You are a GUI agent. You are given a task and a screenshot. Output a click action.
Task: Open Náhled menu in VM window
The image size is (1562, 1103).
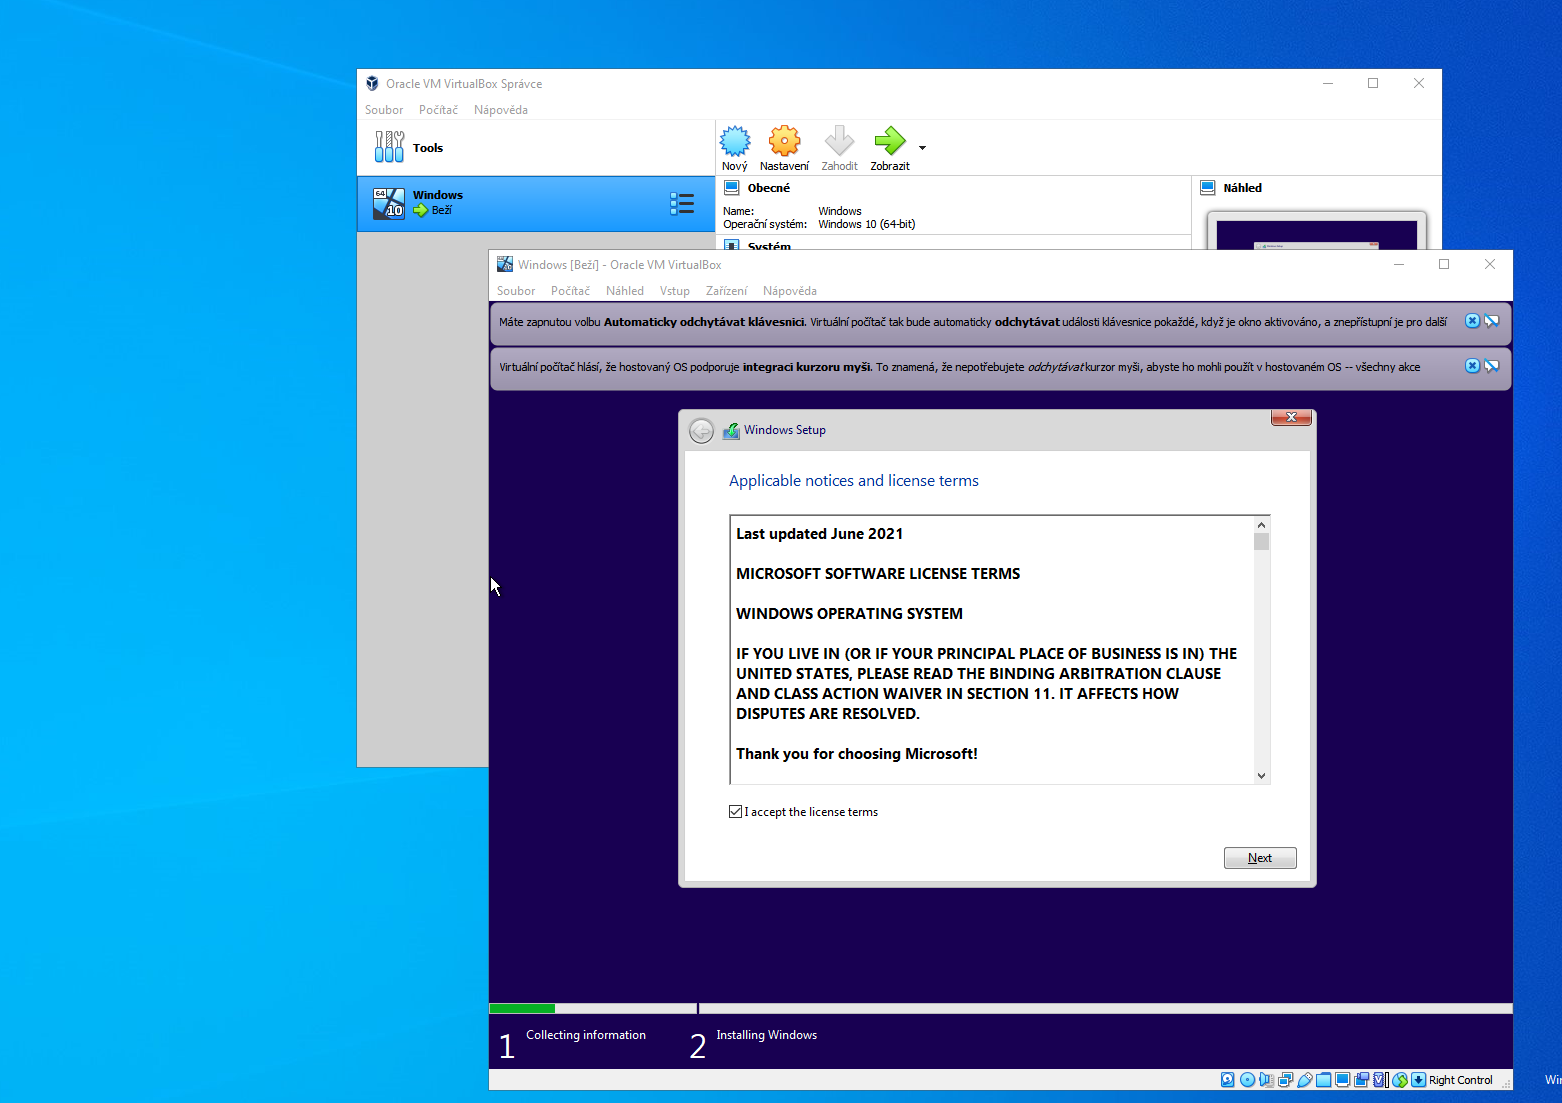(625, 291)
